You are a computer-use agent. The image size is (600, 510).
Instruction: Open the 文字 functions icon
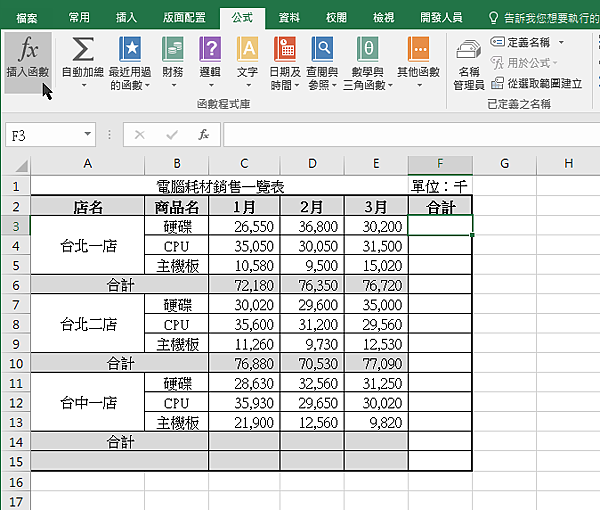[247, 49]
